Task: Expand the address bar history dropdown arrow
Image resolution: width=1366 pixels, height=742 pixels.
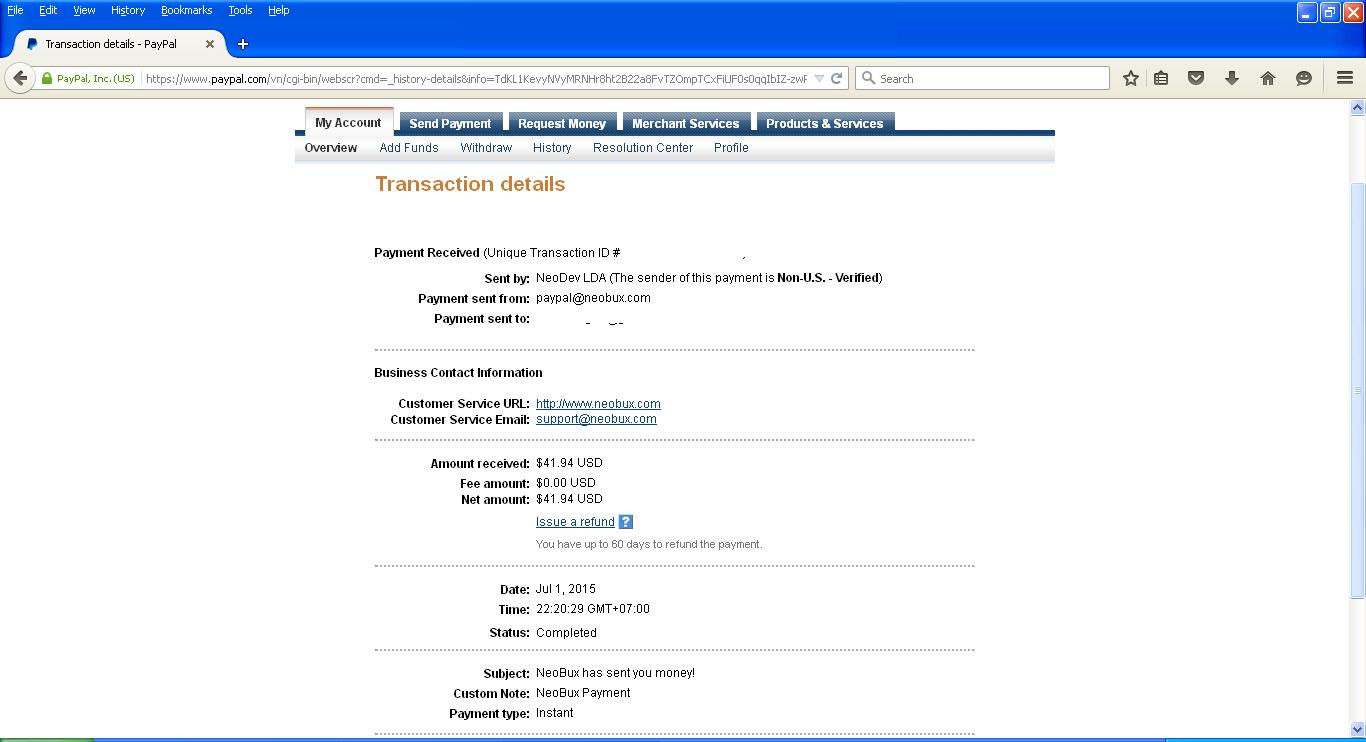Action: (x=819, y=78)
